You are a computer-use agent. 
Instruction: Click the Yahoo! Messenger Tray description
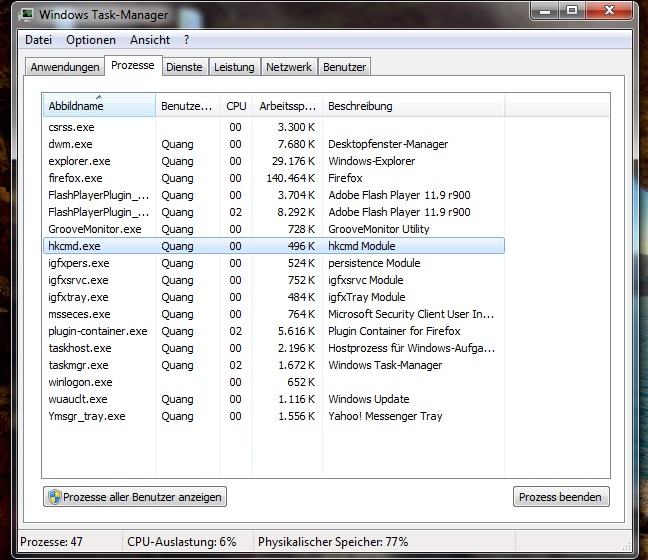click(x=385, y=416)
